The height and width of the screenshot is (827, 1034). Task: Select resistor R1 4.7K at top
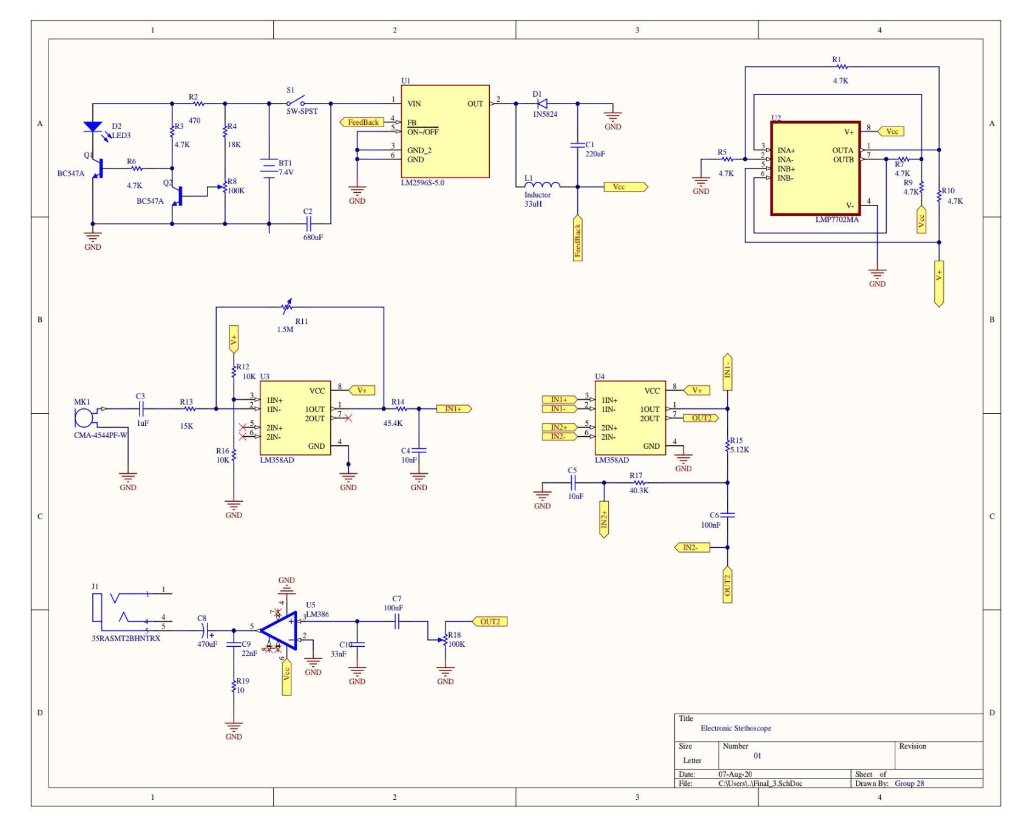pyautogui.click(x=840, y=67)
